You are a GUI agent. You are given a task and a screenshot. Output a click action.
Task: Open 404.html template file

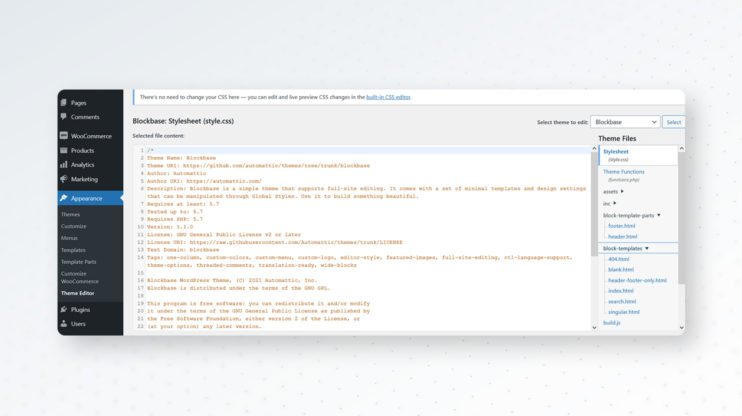(x=618, y=259)
